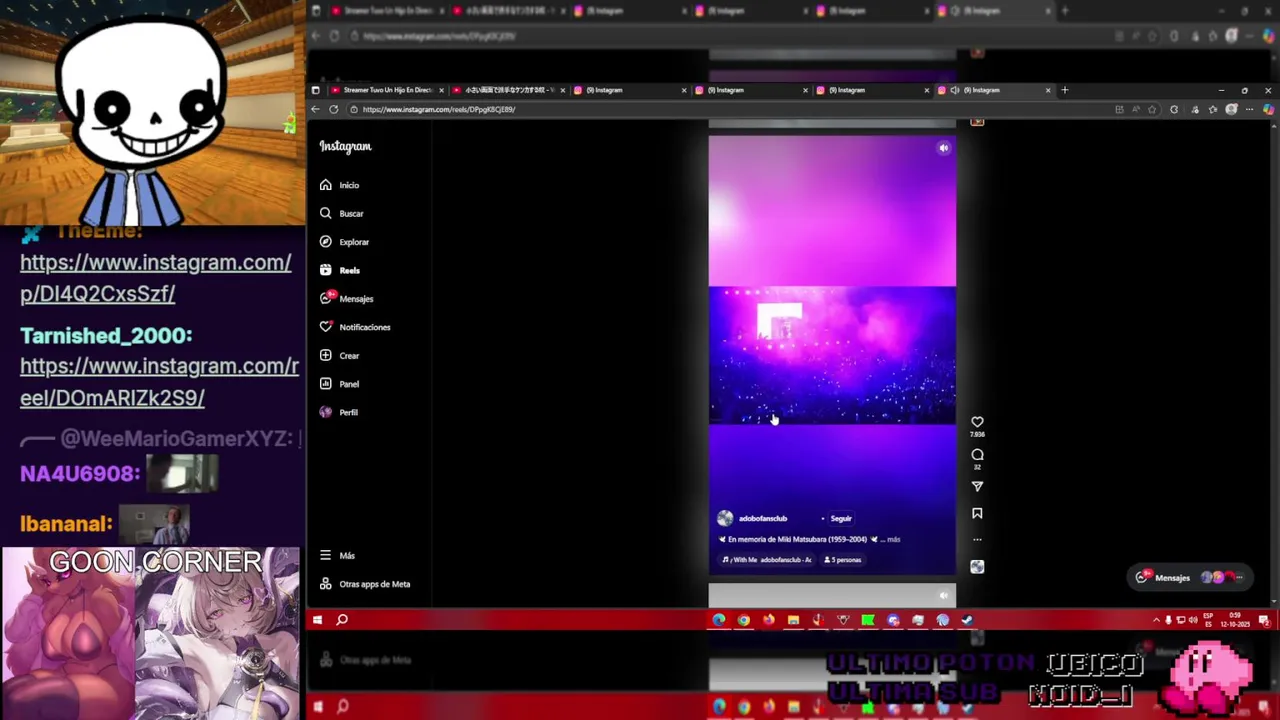Open comments on the reel
Screen dimensions: 1280x720
(977, 455)
